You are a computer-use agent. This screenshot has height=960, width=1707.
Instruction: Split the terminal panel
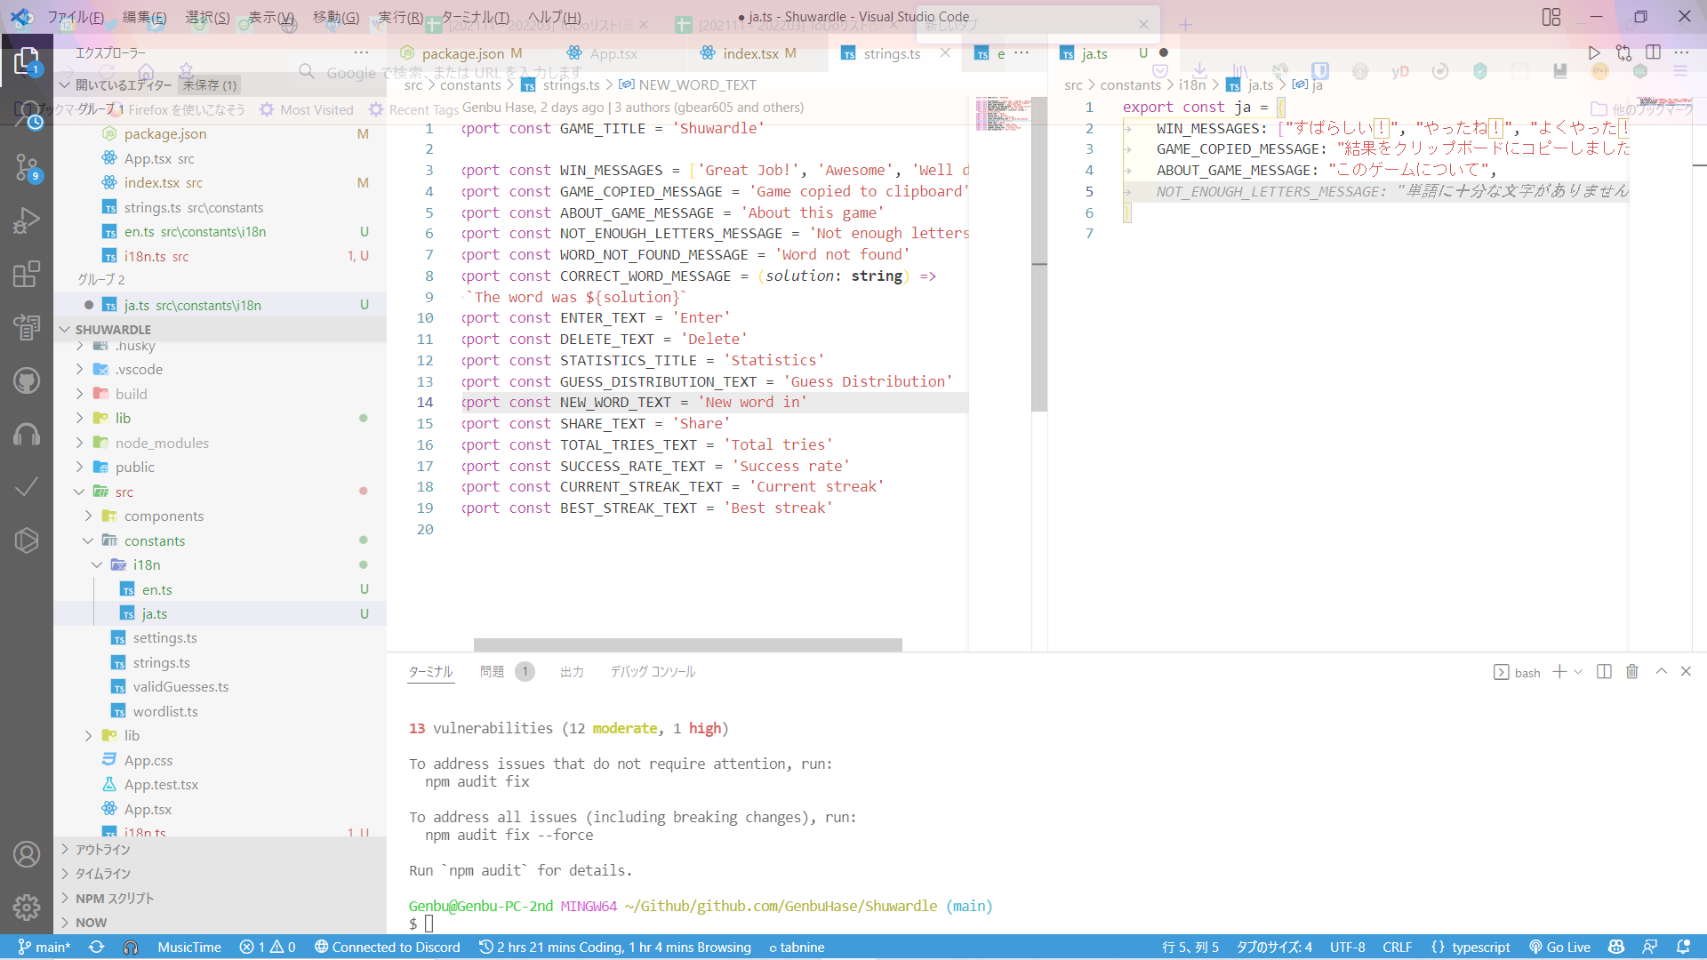click(1604, 672)
